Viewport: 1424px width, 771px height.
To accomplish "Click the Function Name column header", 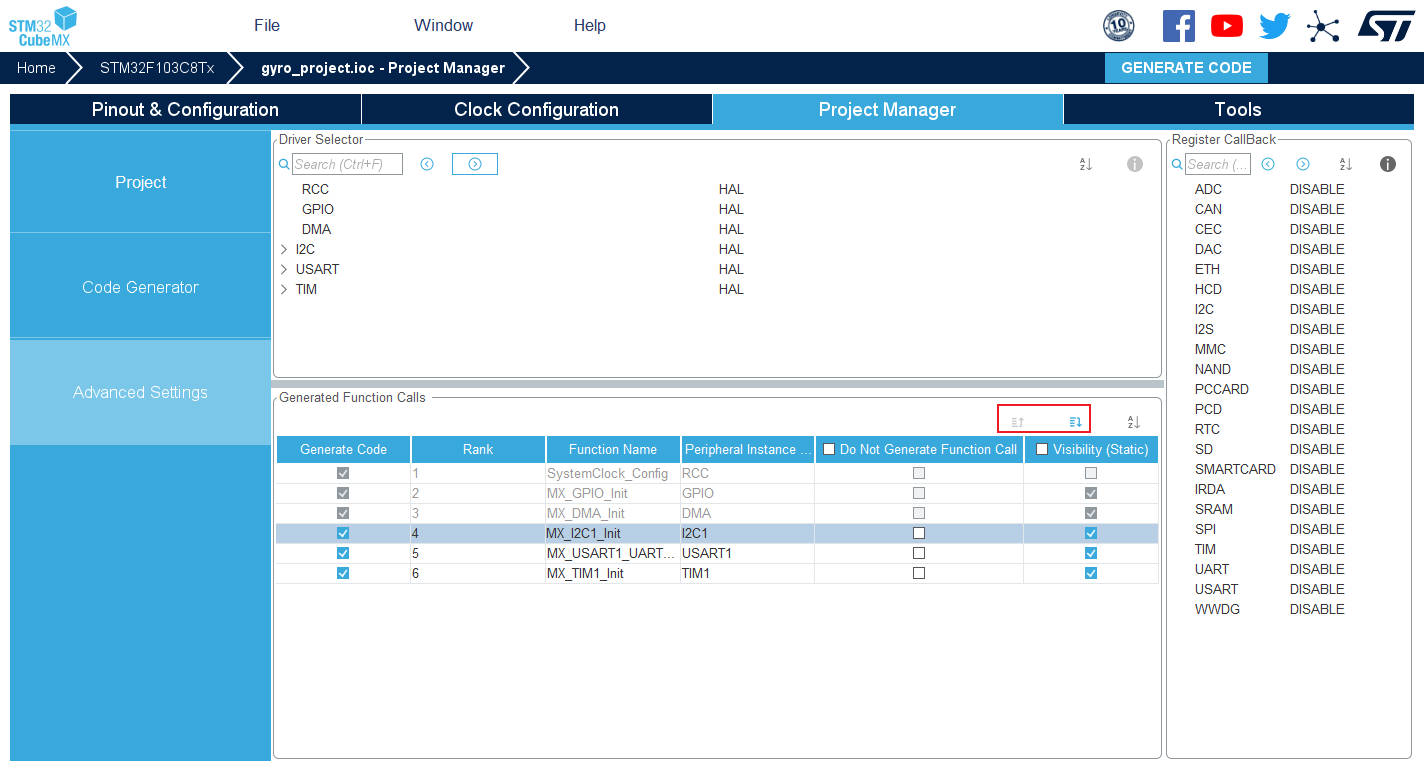I will pos(613,450).
